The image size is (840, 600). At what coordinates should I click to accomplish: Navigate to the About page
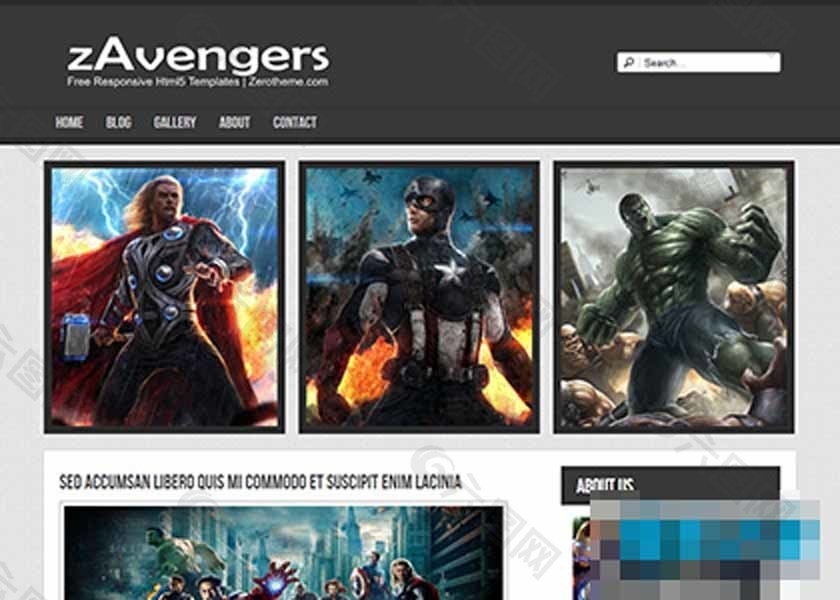pyautogui.click(x=235, y=122)
